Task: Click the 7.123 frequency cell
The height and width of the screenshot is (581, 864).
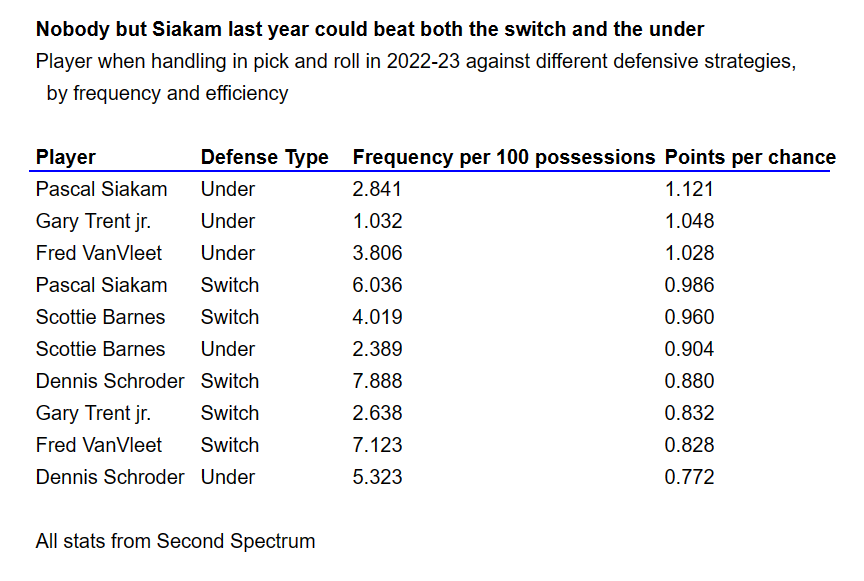Action: coord(377,445)
